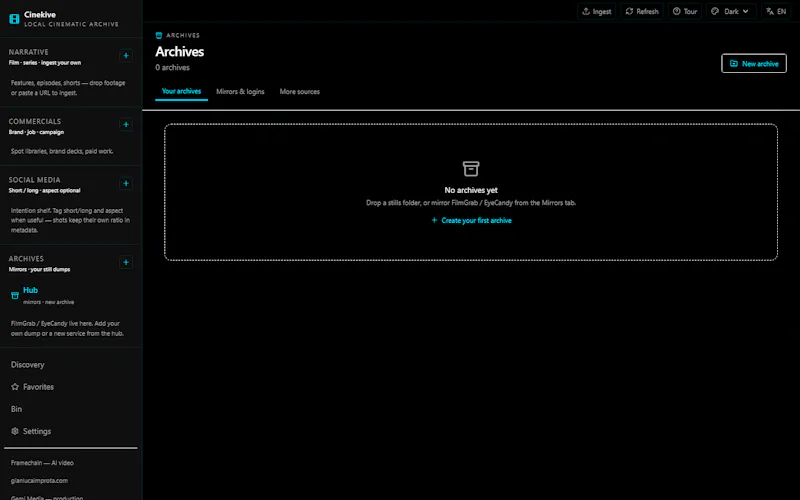Click the Archives sidebar section heading
The height and width of the screenshot is (500, 800).
(x=26, y=259)
